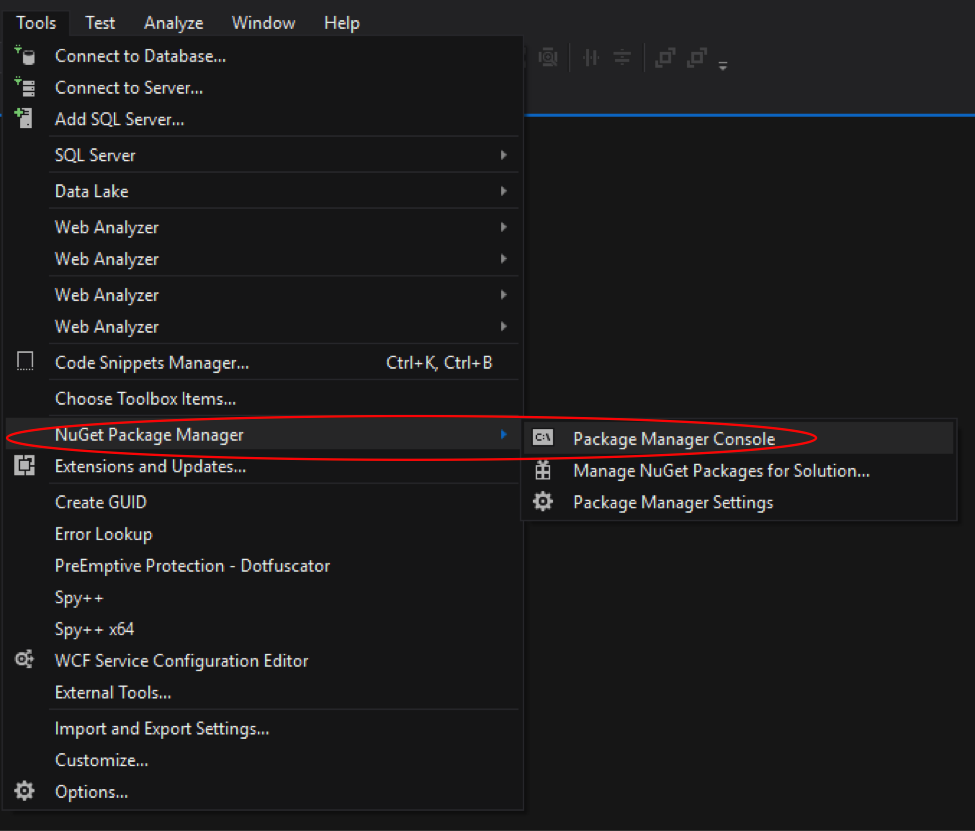Click the Connect to Server icon
Image resolution: width=975 pixels, height=831 pixels.
25,88
